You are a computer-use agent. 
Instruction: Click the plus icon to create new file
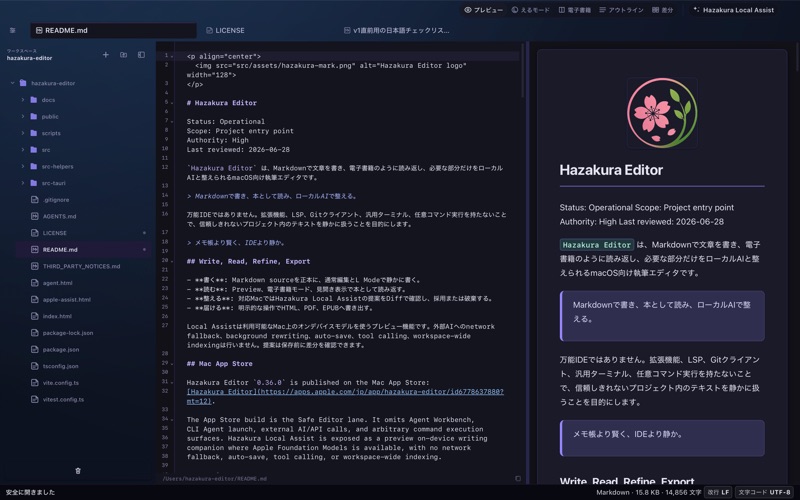106,55
